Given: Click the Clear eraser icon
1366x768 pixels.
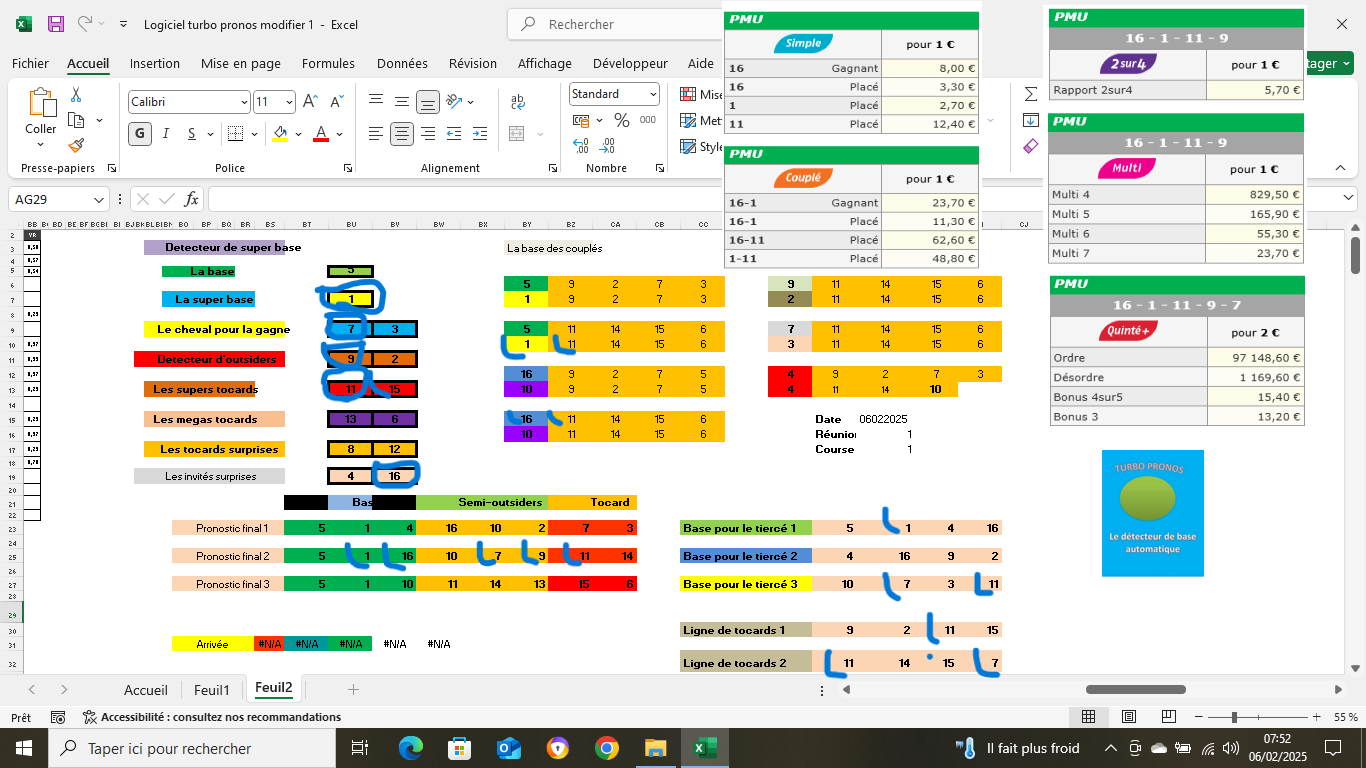Looking at the screenshot, I should (x=1031, y=146).
